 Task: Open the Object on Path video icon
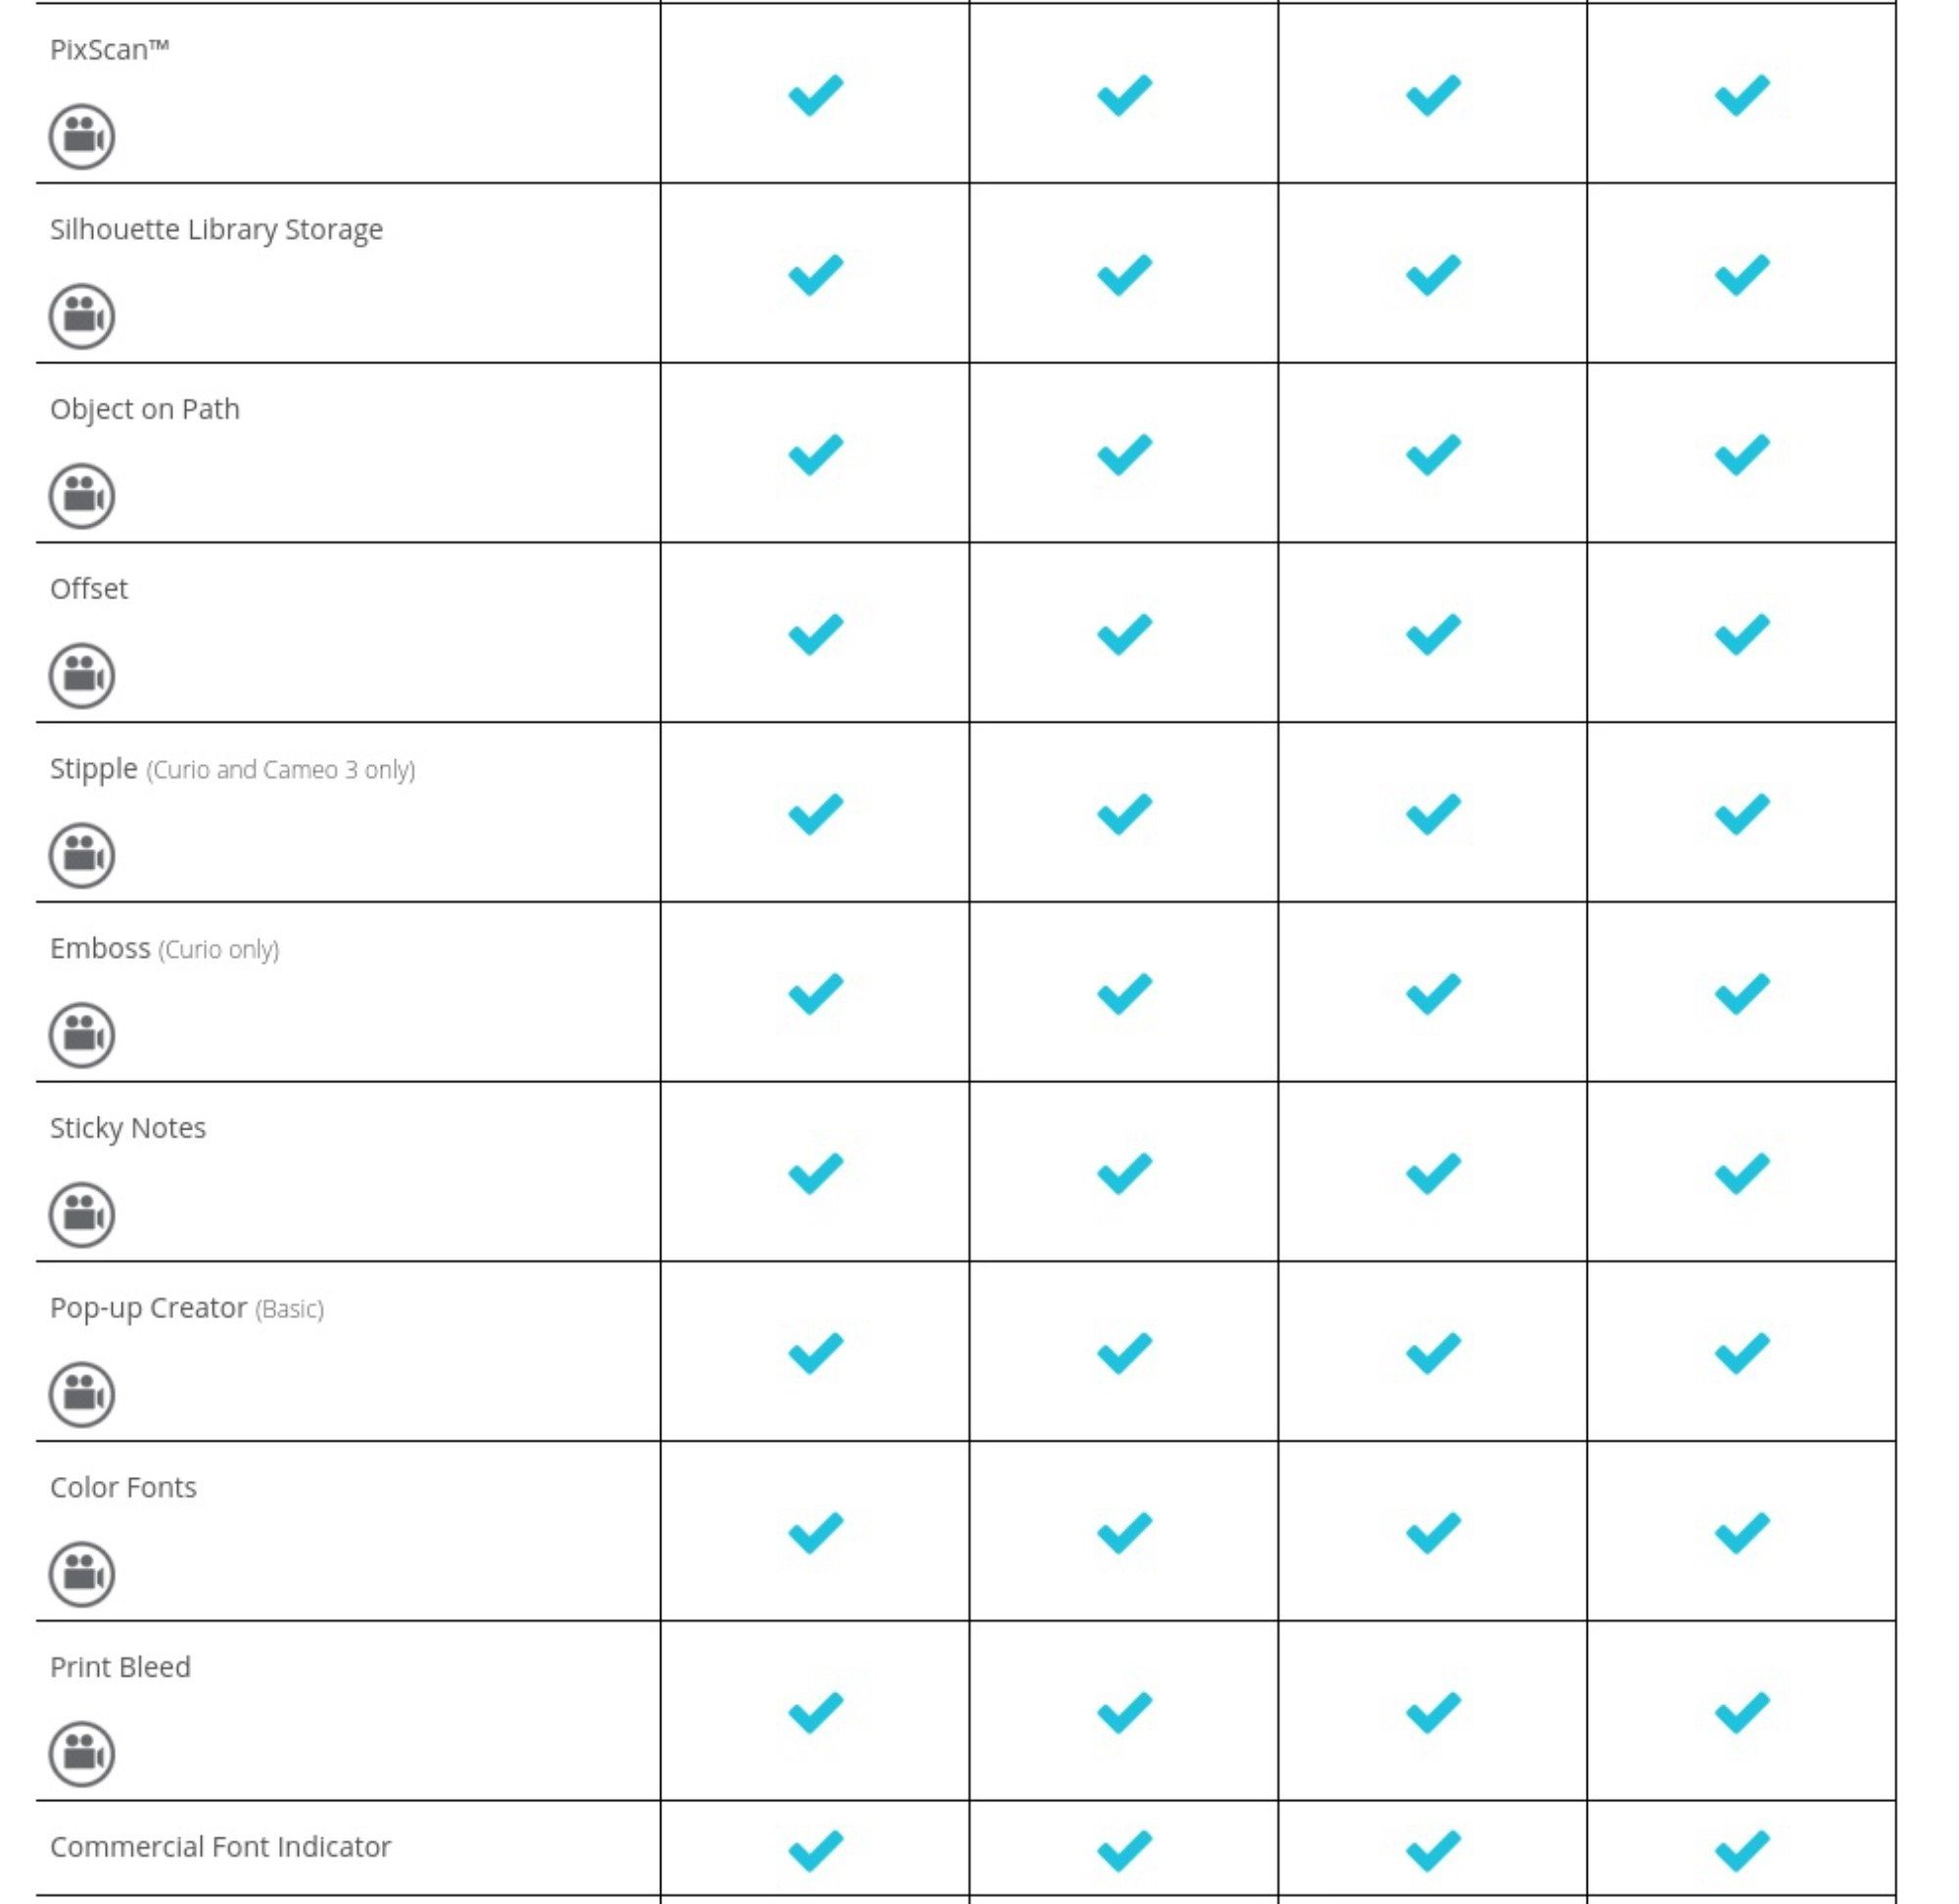tap(82, 496)
